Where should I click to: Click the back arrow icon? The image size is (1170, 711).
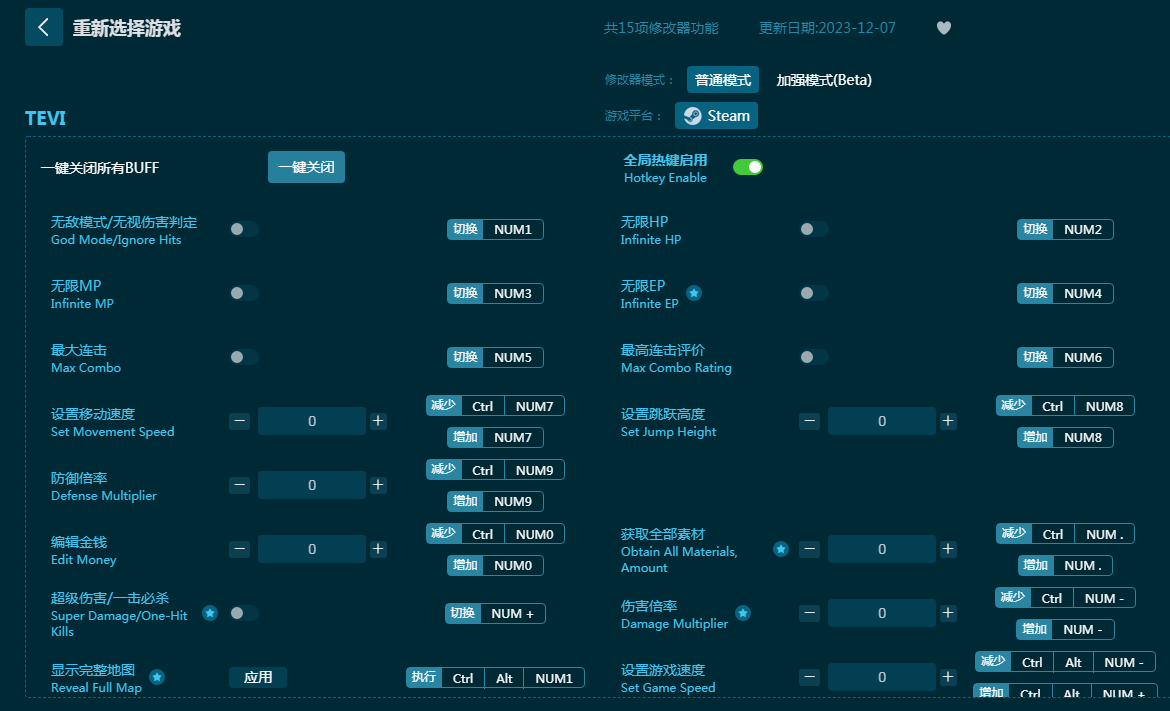[x=43, y=27]
